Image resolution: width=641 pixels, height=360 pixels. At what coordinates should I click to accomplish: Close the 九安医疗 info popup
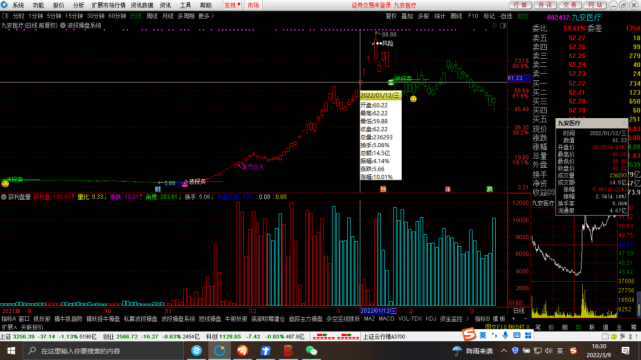tap(623, 123)
